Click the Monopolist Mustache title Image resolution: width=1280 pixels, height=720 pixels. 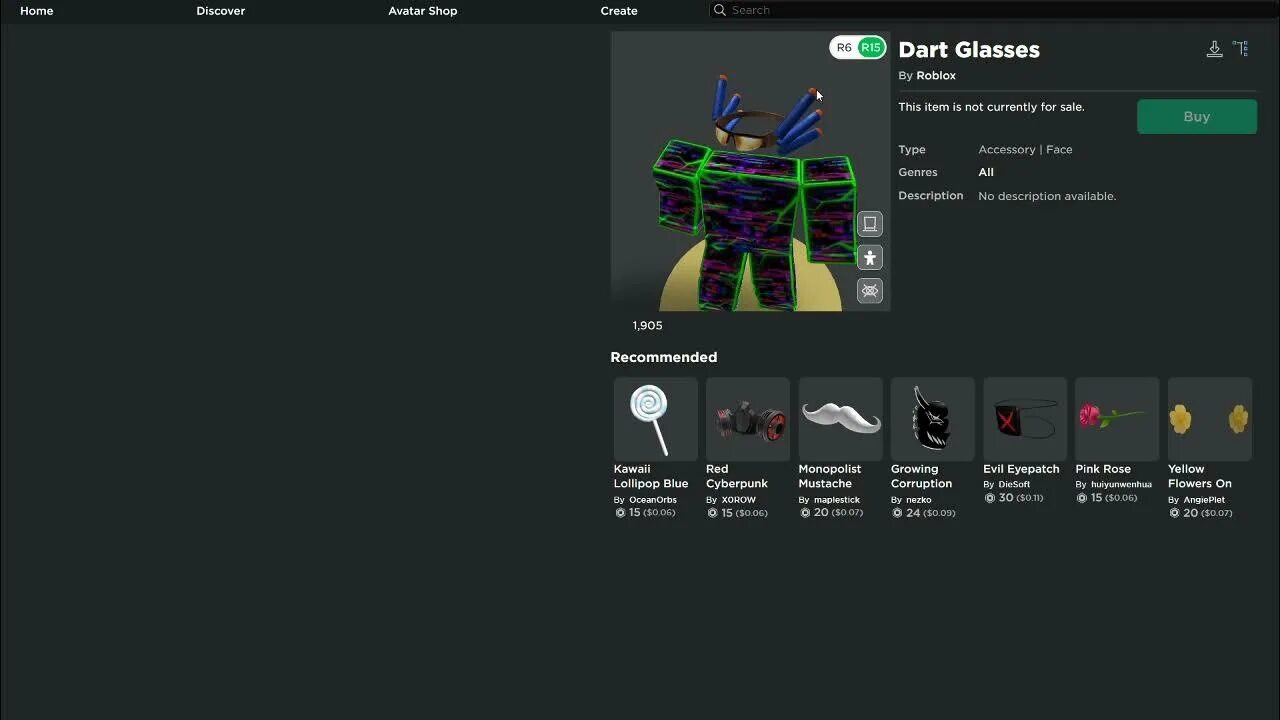[x=830, y=476]
